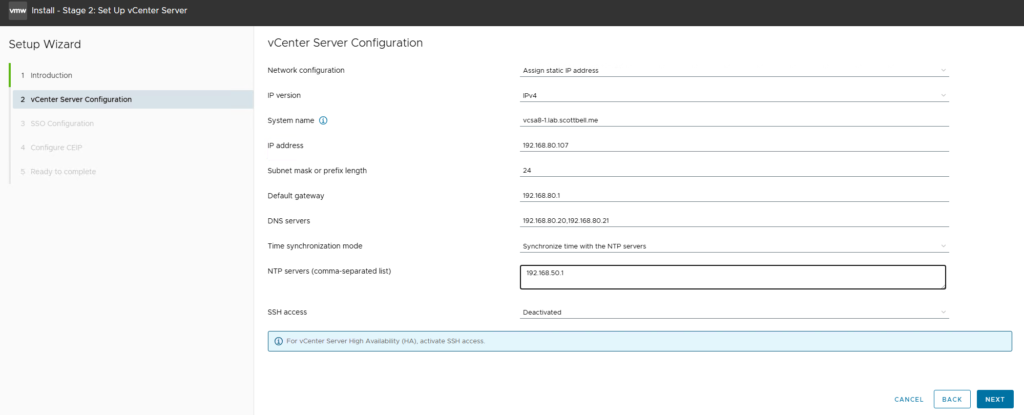Image resolution: width=1024 pixels, height=415 pixels.
Task: Select vCenter Server Configuration step
Action: tap(81, 99)
